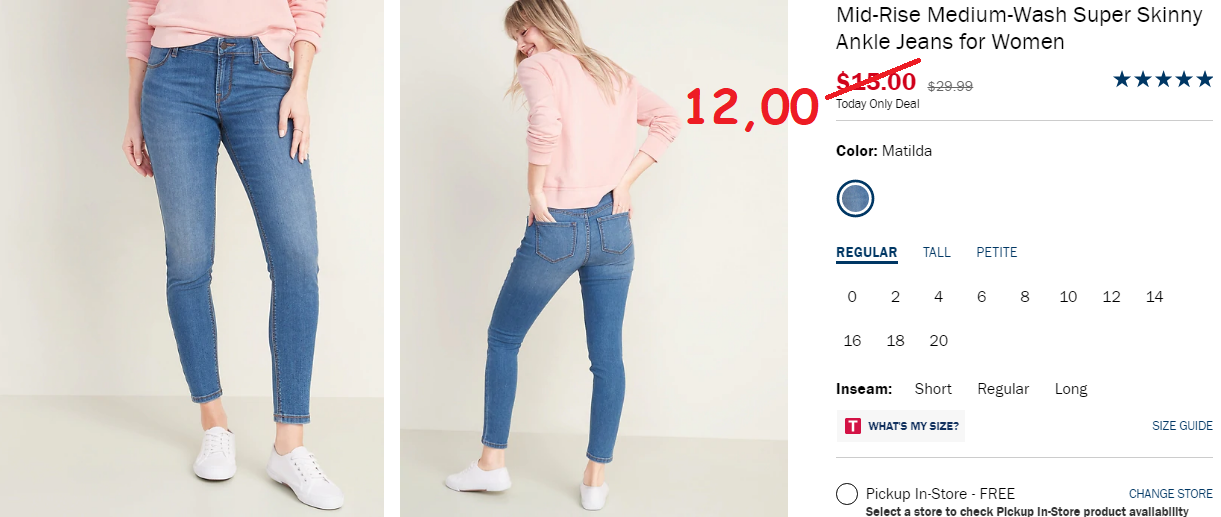Choose size 20
The image size is (1221, 517).
[x=938, y=341]
